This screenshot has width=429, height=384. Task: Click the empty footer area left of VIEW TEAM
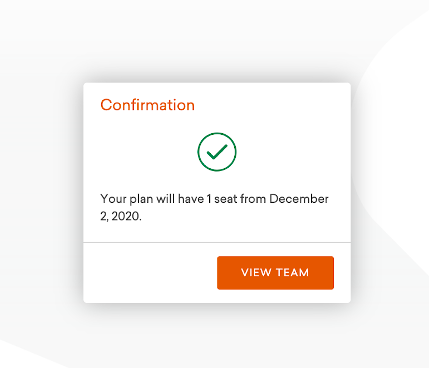pyautogui.click(x=150, y=273)
